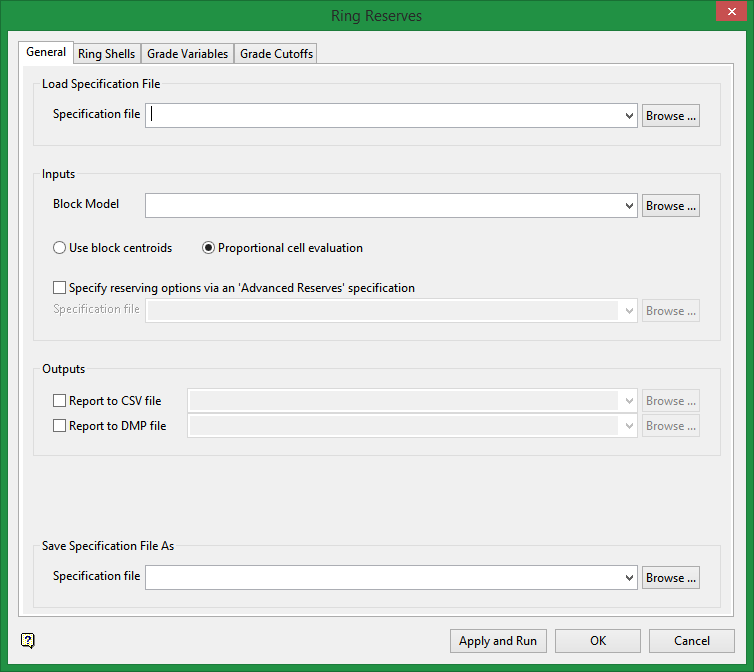This screenshot has height=672, width=754.
Task: Open the Grade Variables tab
Action: 188,54
